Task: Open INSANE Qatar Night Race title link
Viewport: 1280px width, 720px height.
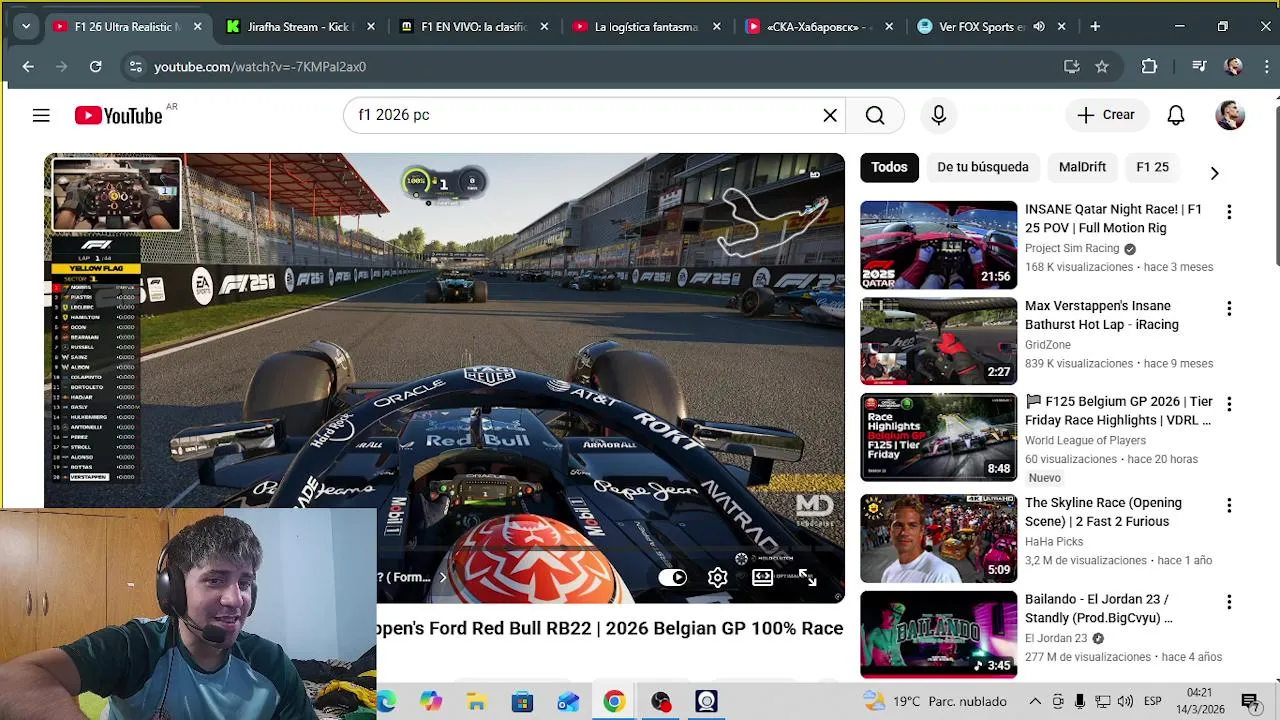Action: pos(1113,219)
